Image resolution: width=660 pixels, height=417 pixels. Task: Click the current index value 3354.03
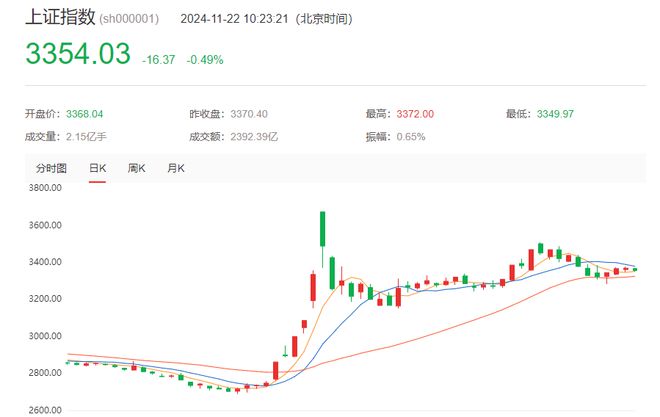[78, 53]
